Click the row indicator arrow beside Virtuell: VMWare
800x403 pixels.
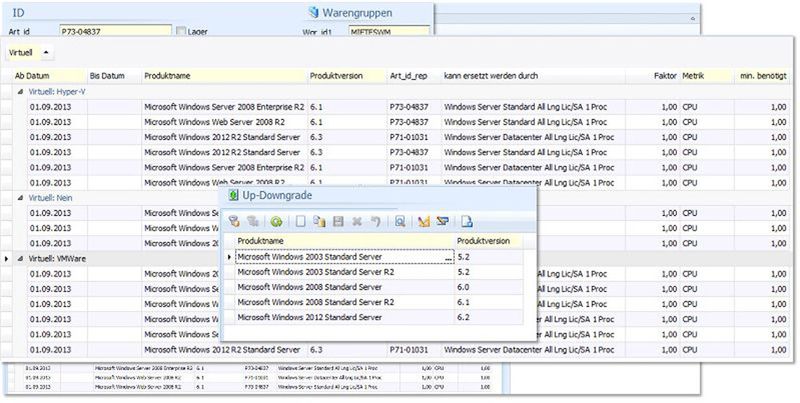[6, 259]
